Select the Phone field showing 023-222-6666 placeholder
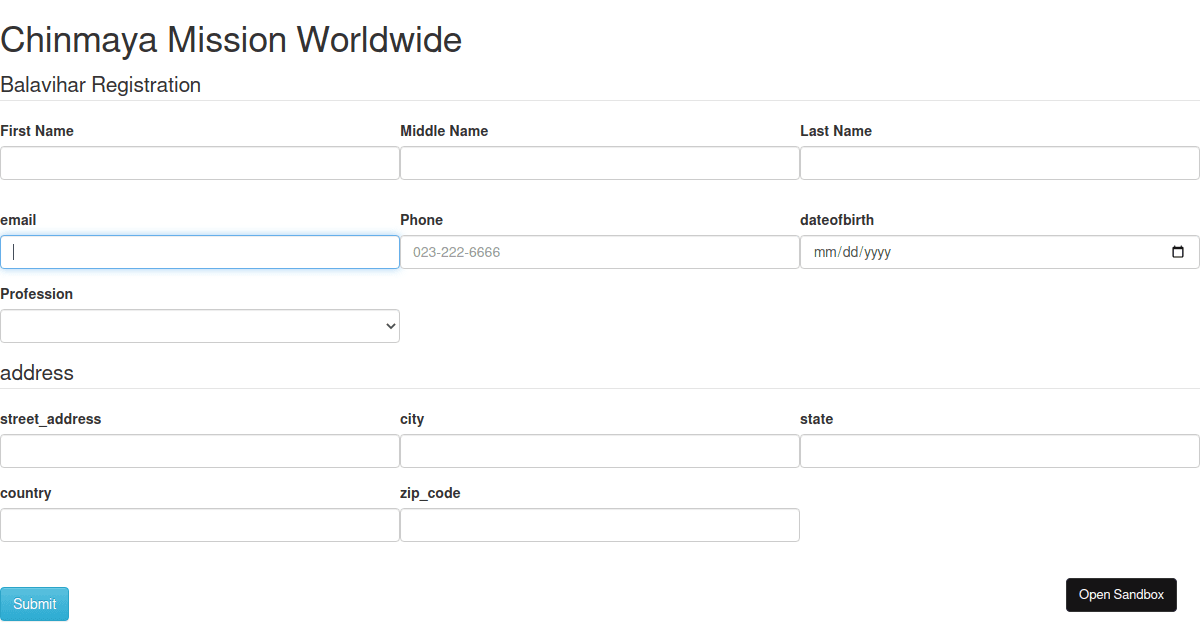Viewport: 1200px width, 630px height. (x=600, y=251)
